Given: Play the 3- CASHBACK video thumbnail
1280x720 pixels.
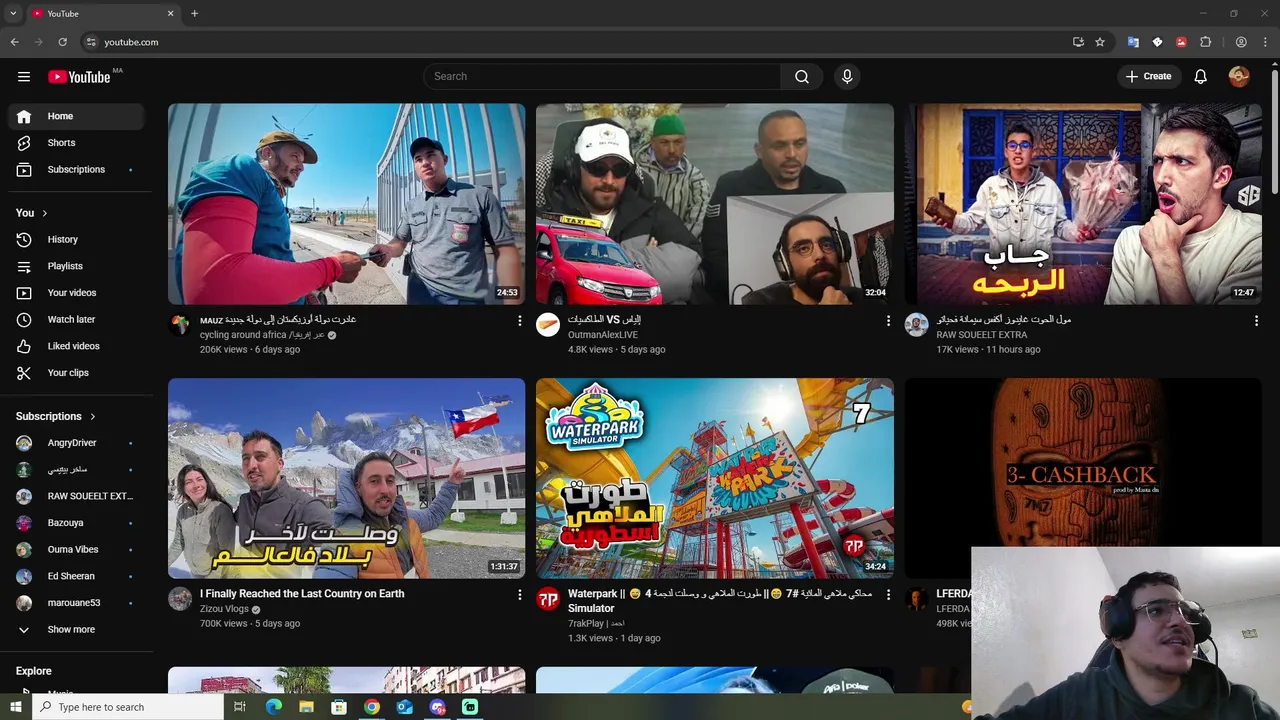Looking at the screenshot, I should click(1083, 462).
